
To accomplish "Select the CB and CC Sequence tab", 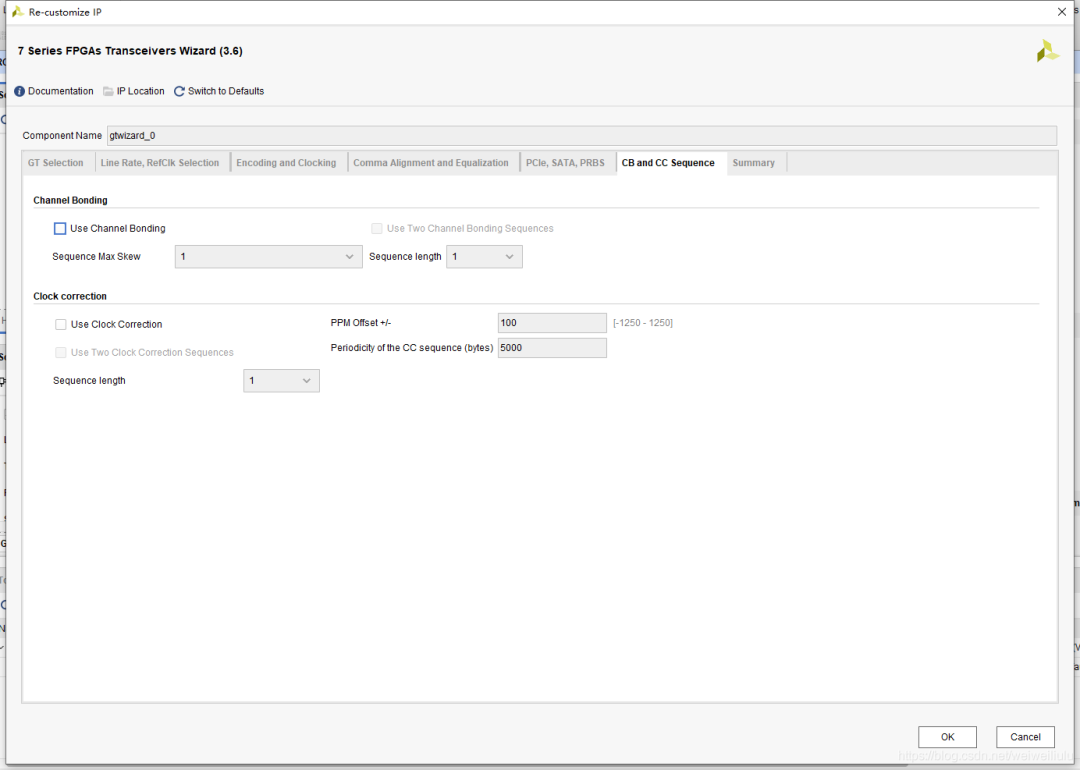I will 668,163.
